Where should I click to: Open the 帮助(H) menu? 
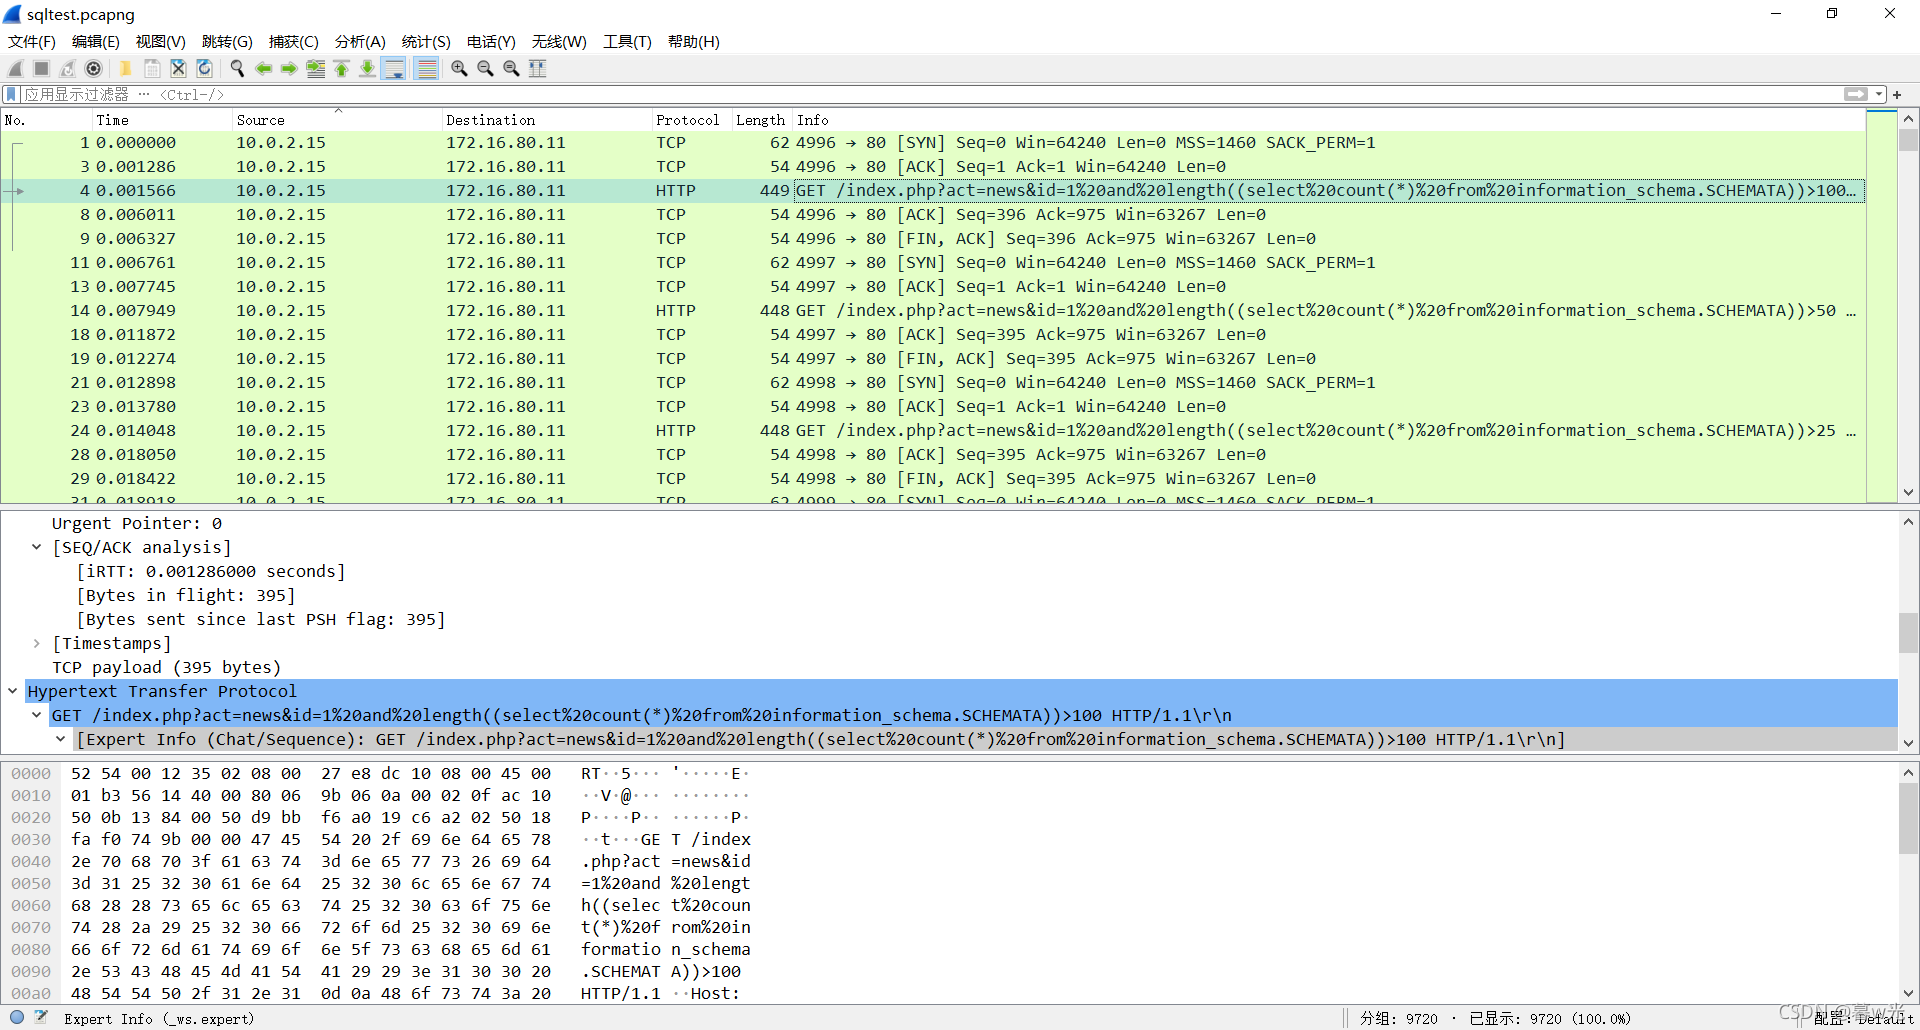[x=694, y=41]
